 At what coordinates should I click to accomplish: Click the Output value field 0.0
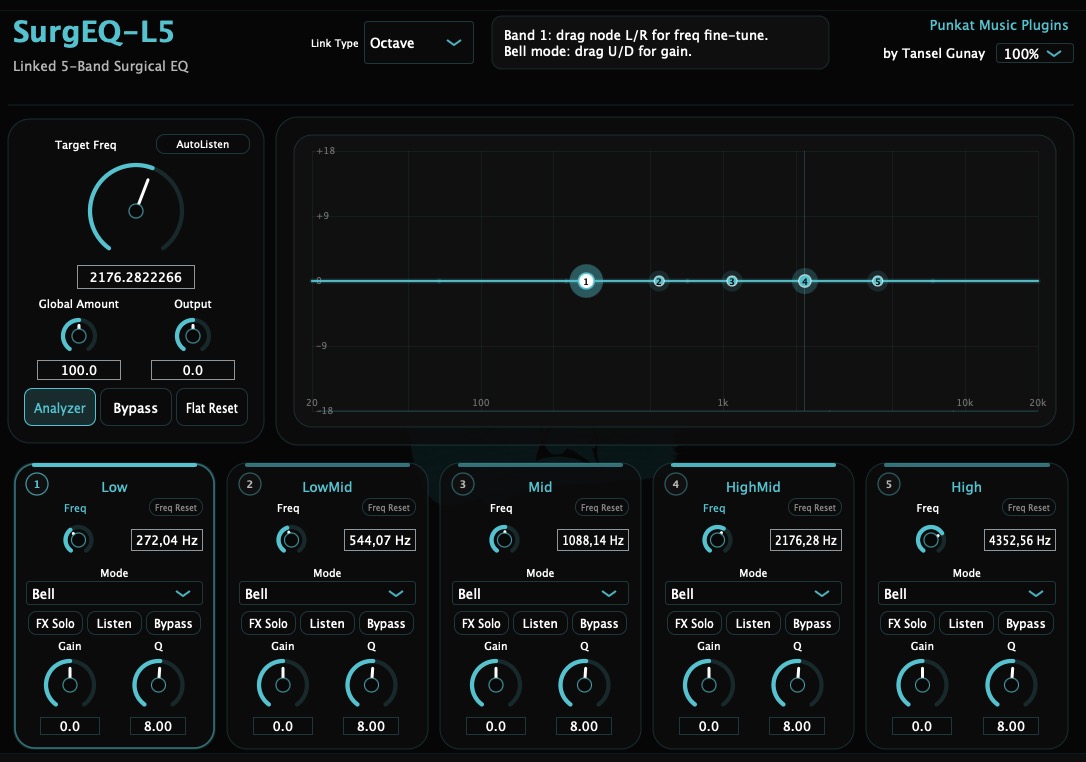tap(193, 370)
